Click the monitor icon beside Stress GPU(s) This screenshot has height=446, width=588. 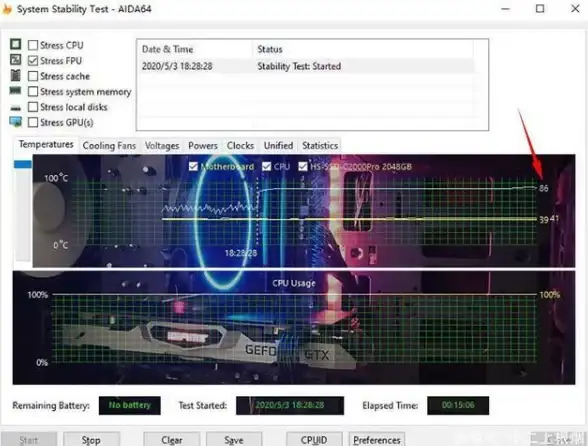(x=15, y=122)
